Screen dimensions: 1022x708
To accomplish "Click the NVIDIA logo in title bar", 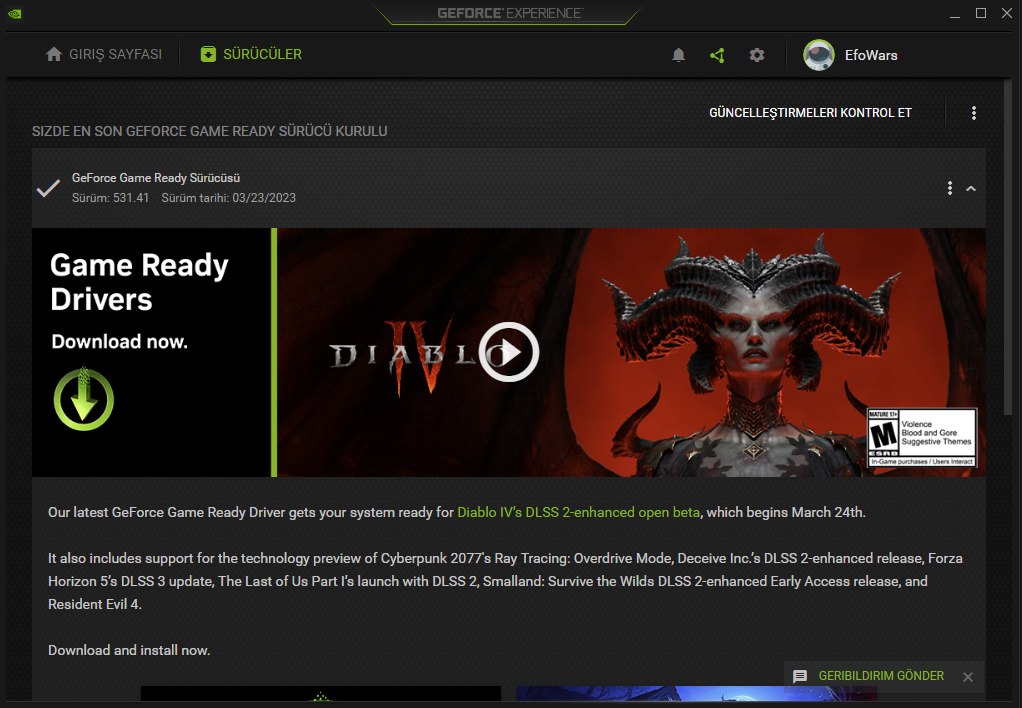I will pyautogui.click(x=14, y=13).
